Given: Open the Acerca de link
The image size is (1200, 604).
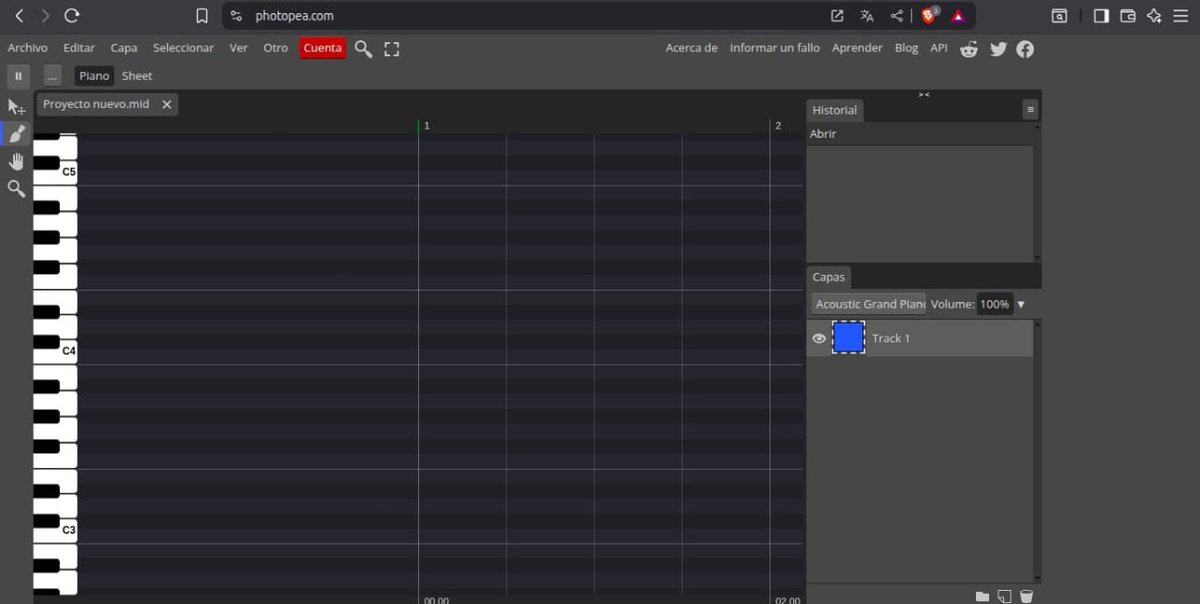Looking at the screenshot, I should tap(691, 48).
